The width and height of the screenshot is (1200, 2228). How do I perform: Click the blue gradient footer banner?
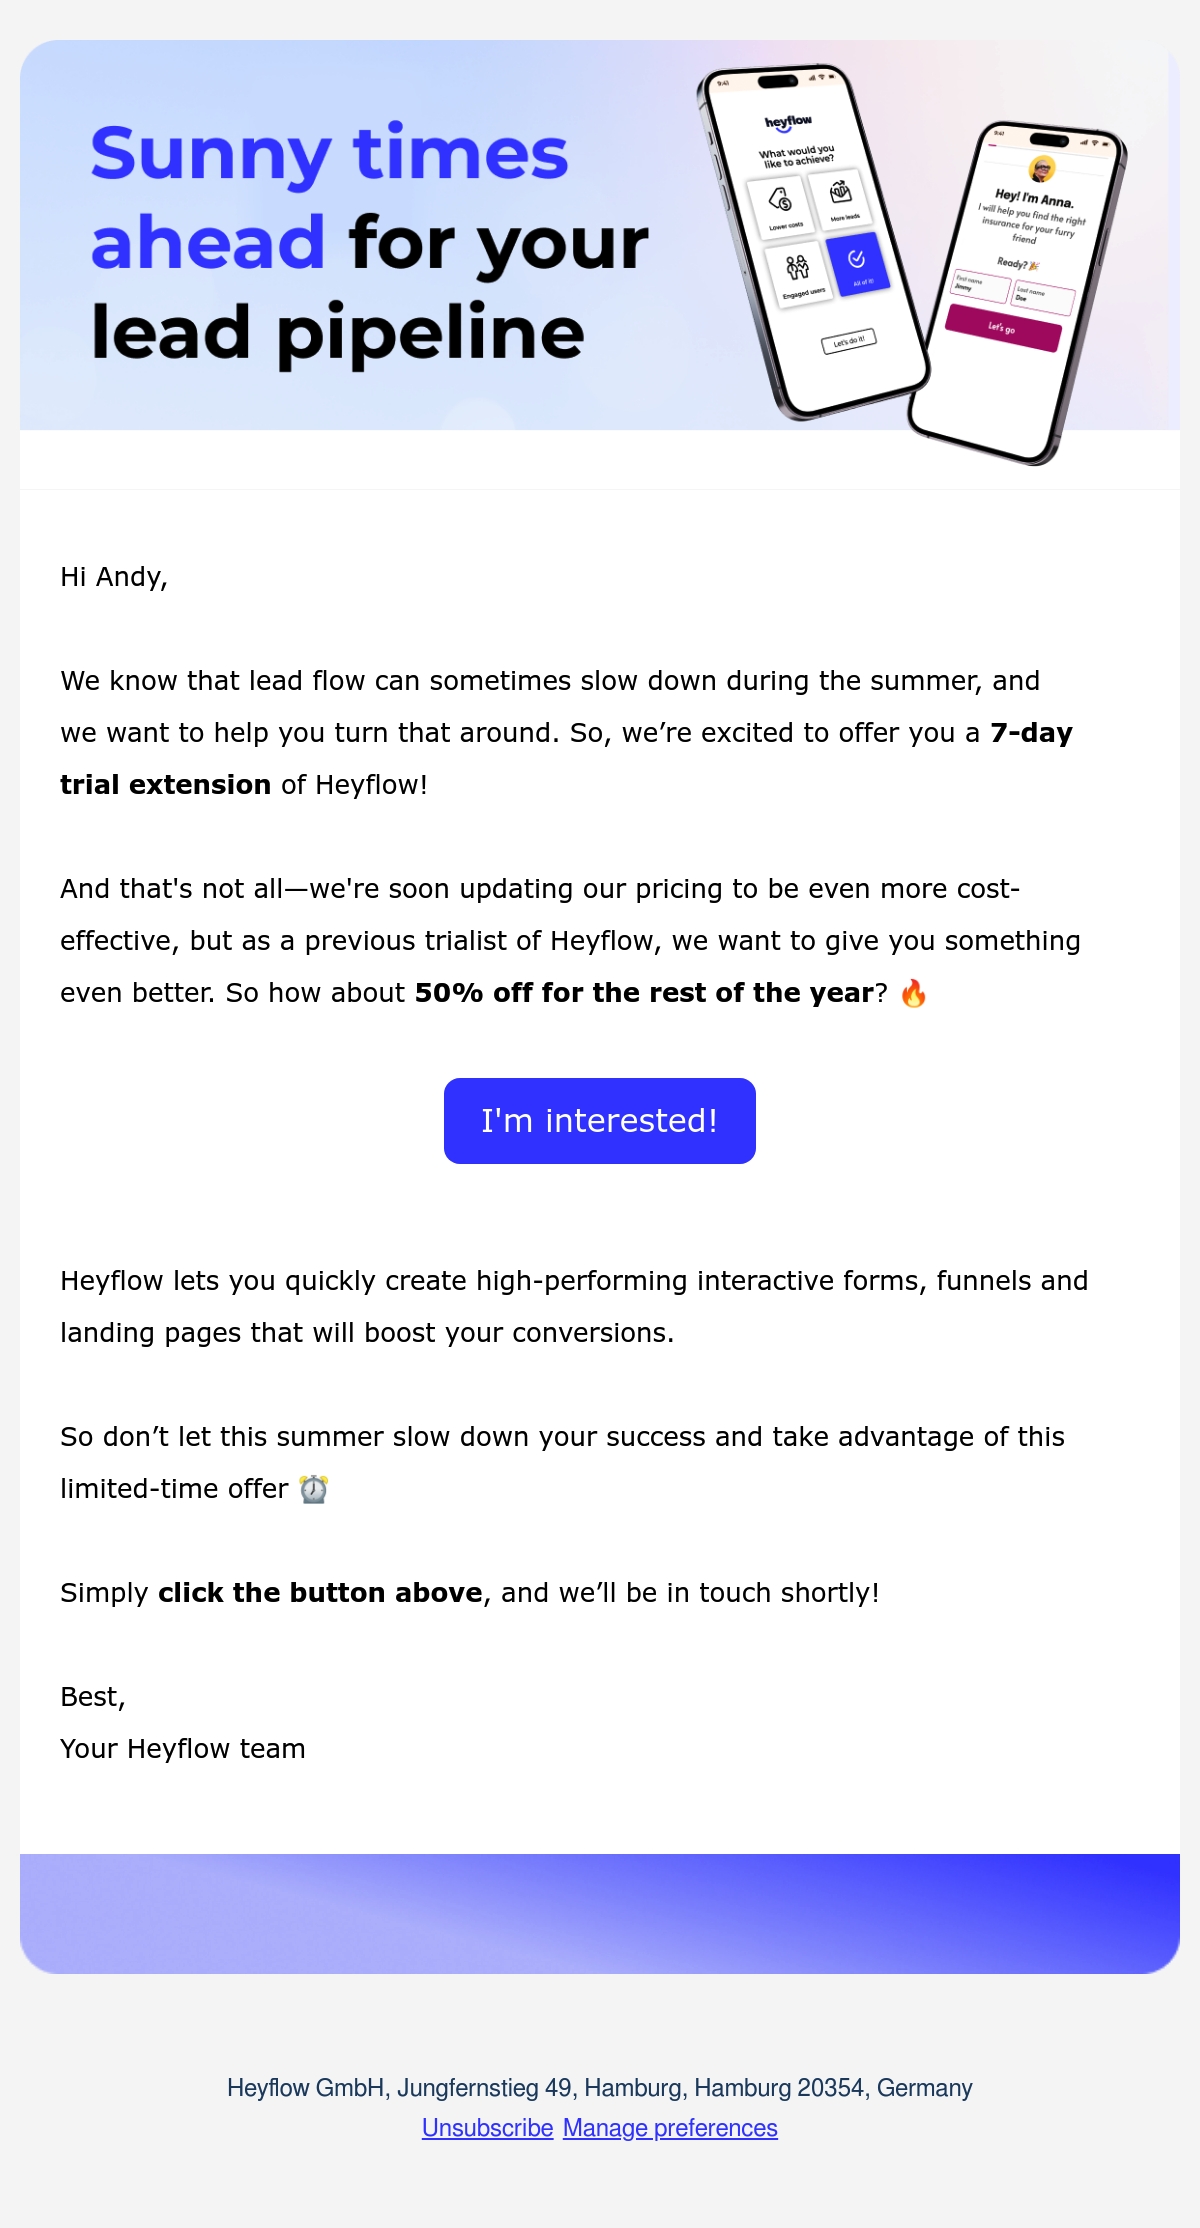[x=600, y=1913]
